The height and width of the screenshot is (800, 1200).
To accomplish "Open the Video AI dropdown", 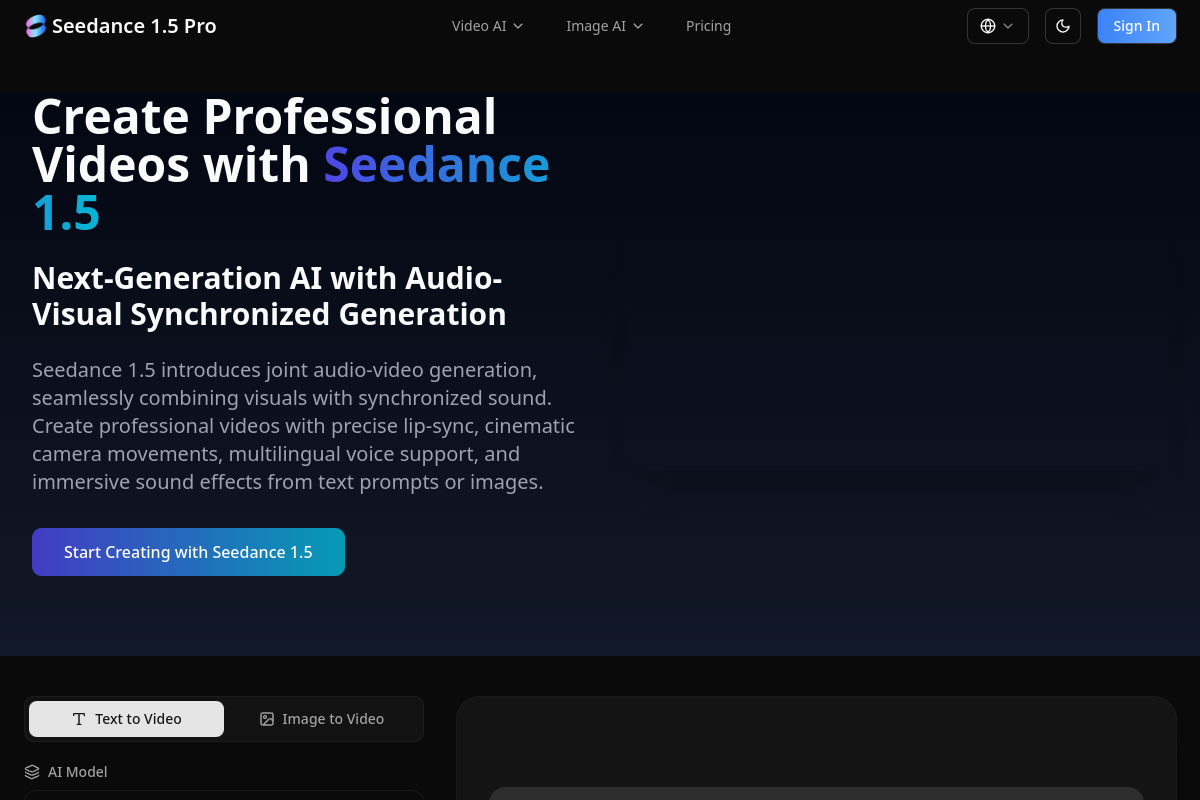I will click(x=487, y=26).
